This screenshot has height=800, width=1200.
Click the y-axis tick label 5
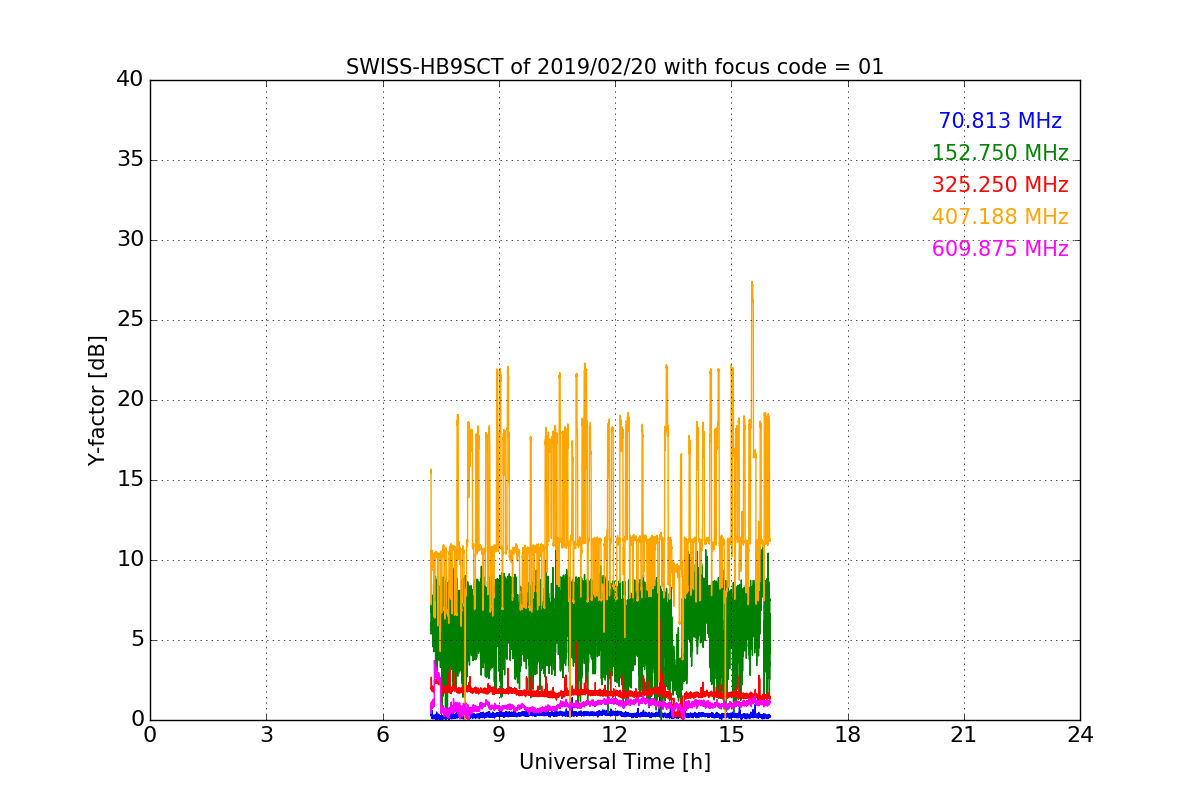(x=136, y=640)
